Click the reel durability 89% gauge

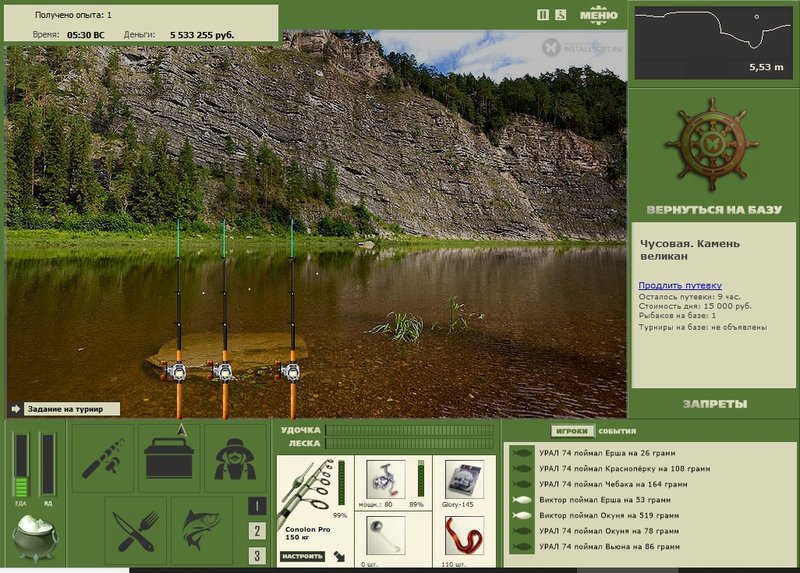coord(421,478)
